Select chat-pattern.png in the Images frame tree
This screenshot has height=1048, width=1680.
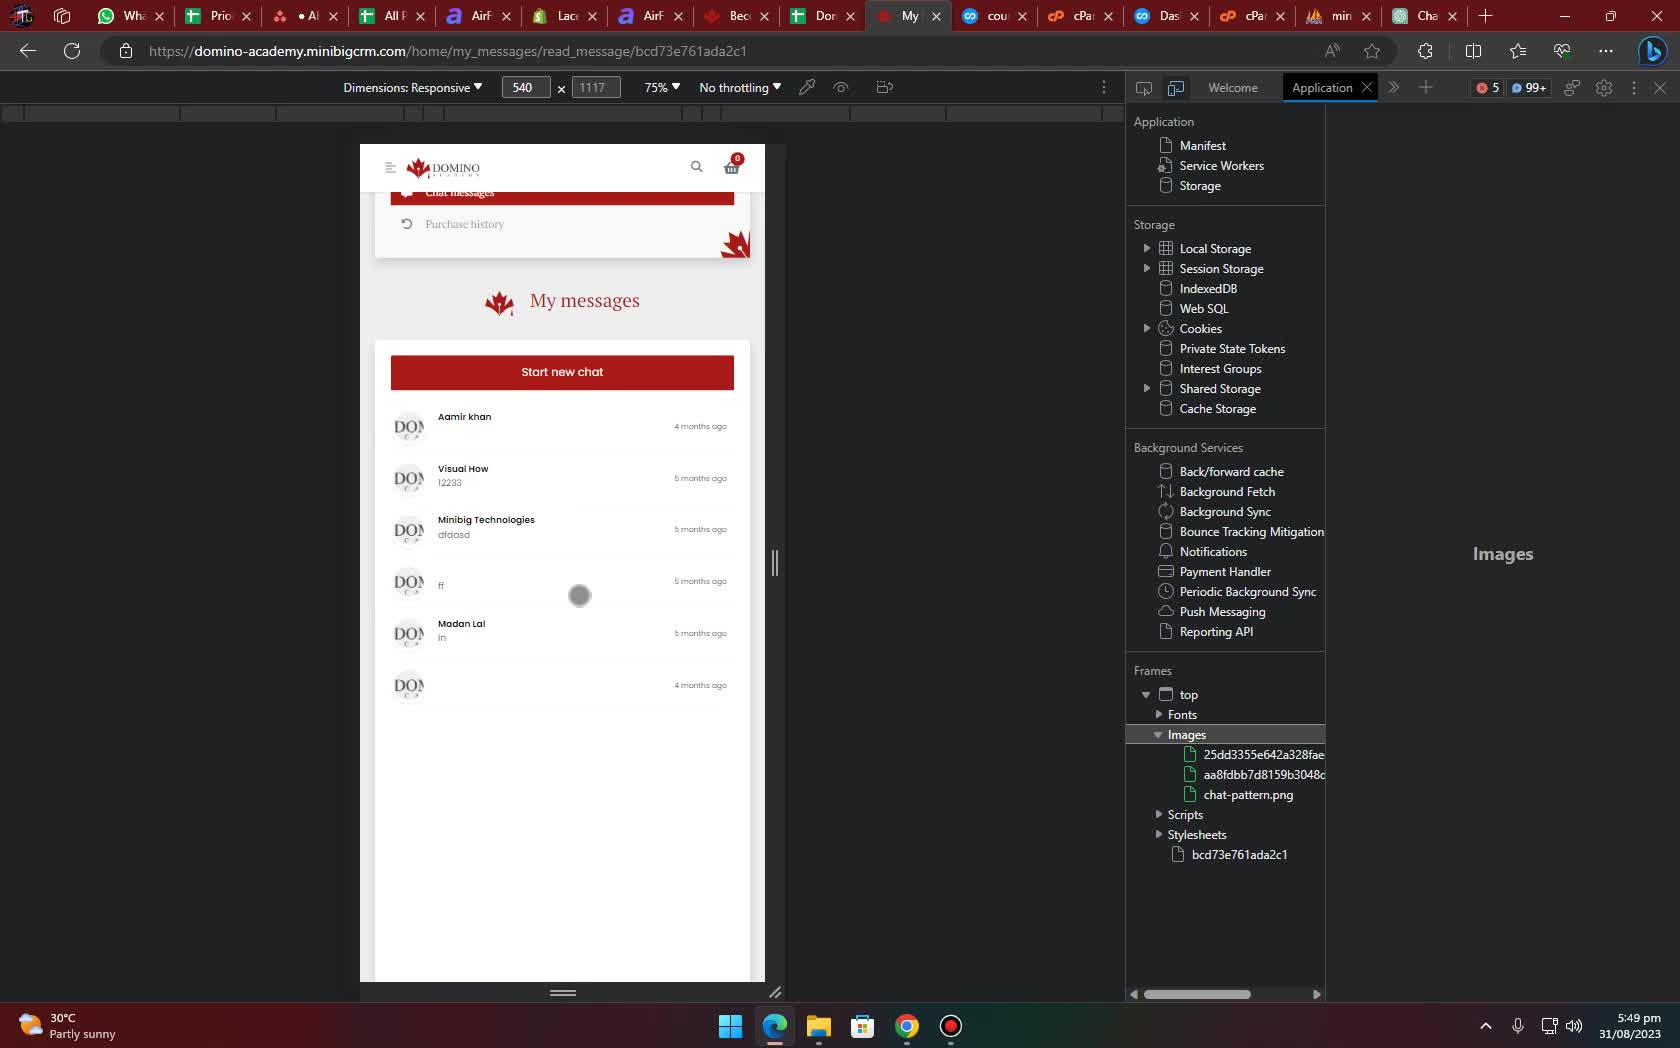1248,794
